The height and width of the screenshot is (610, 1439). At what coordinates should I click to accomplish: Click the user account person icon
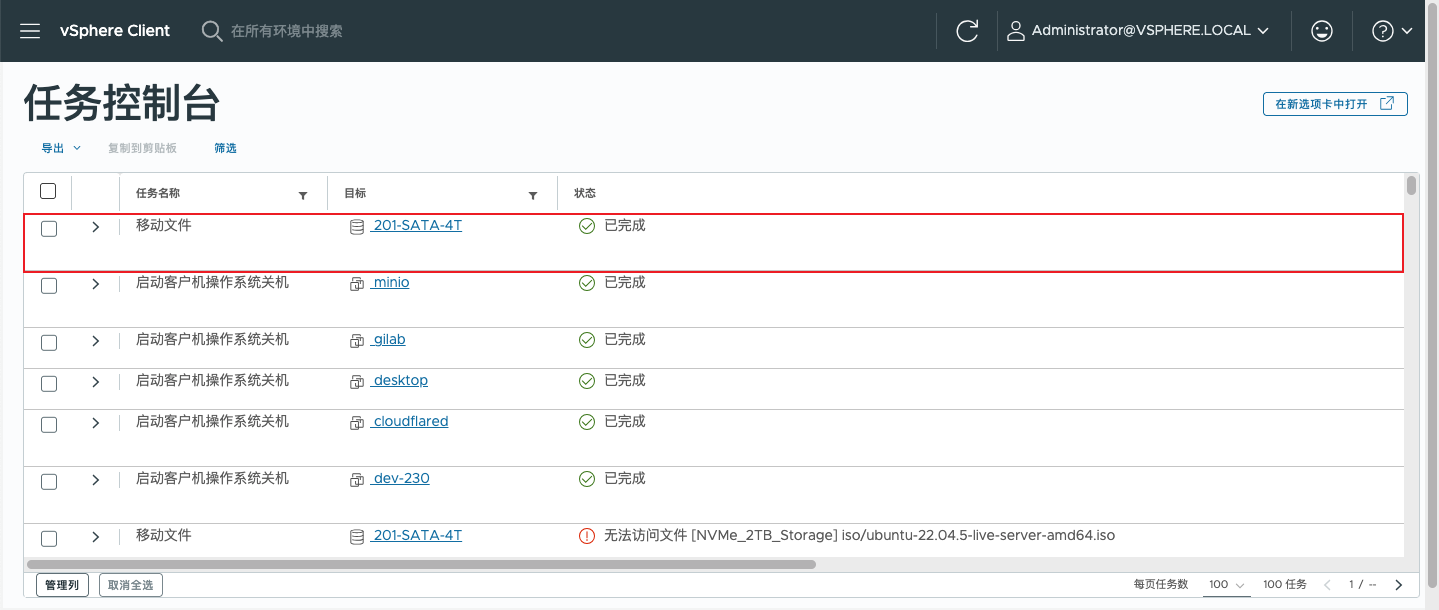[1016, 31]
